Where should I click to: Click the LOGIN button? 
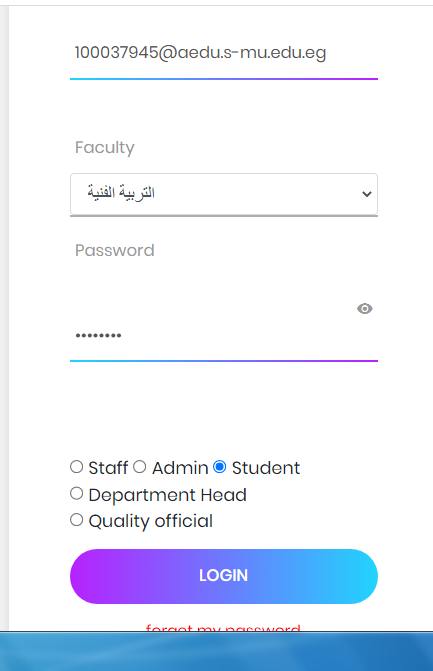coord(224,576)
